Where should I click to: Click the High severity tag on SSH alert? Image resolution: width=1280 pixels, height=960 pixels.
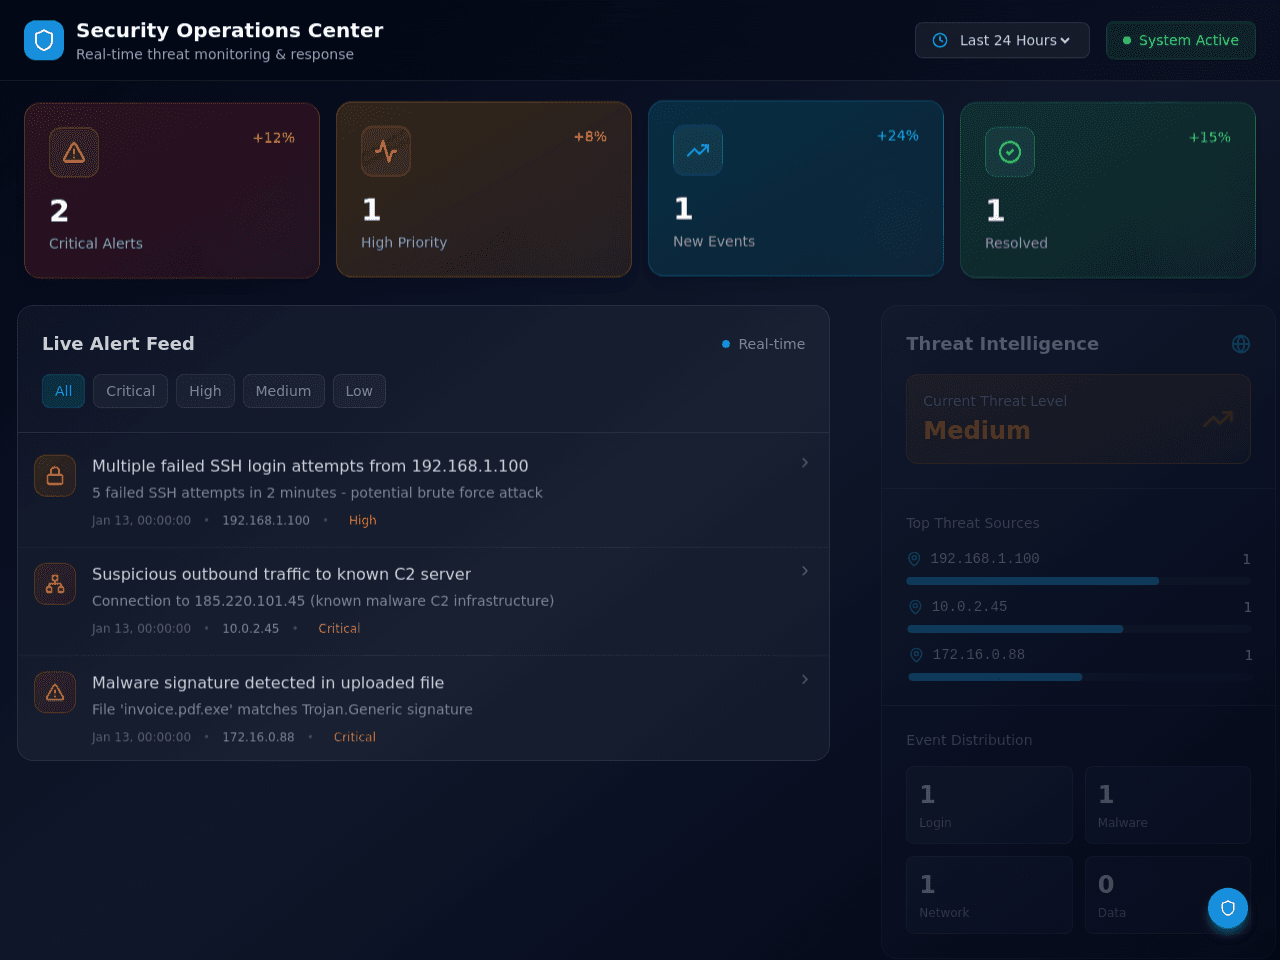pyautogui.click(x=363, y=520)
